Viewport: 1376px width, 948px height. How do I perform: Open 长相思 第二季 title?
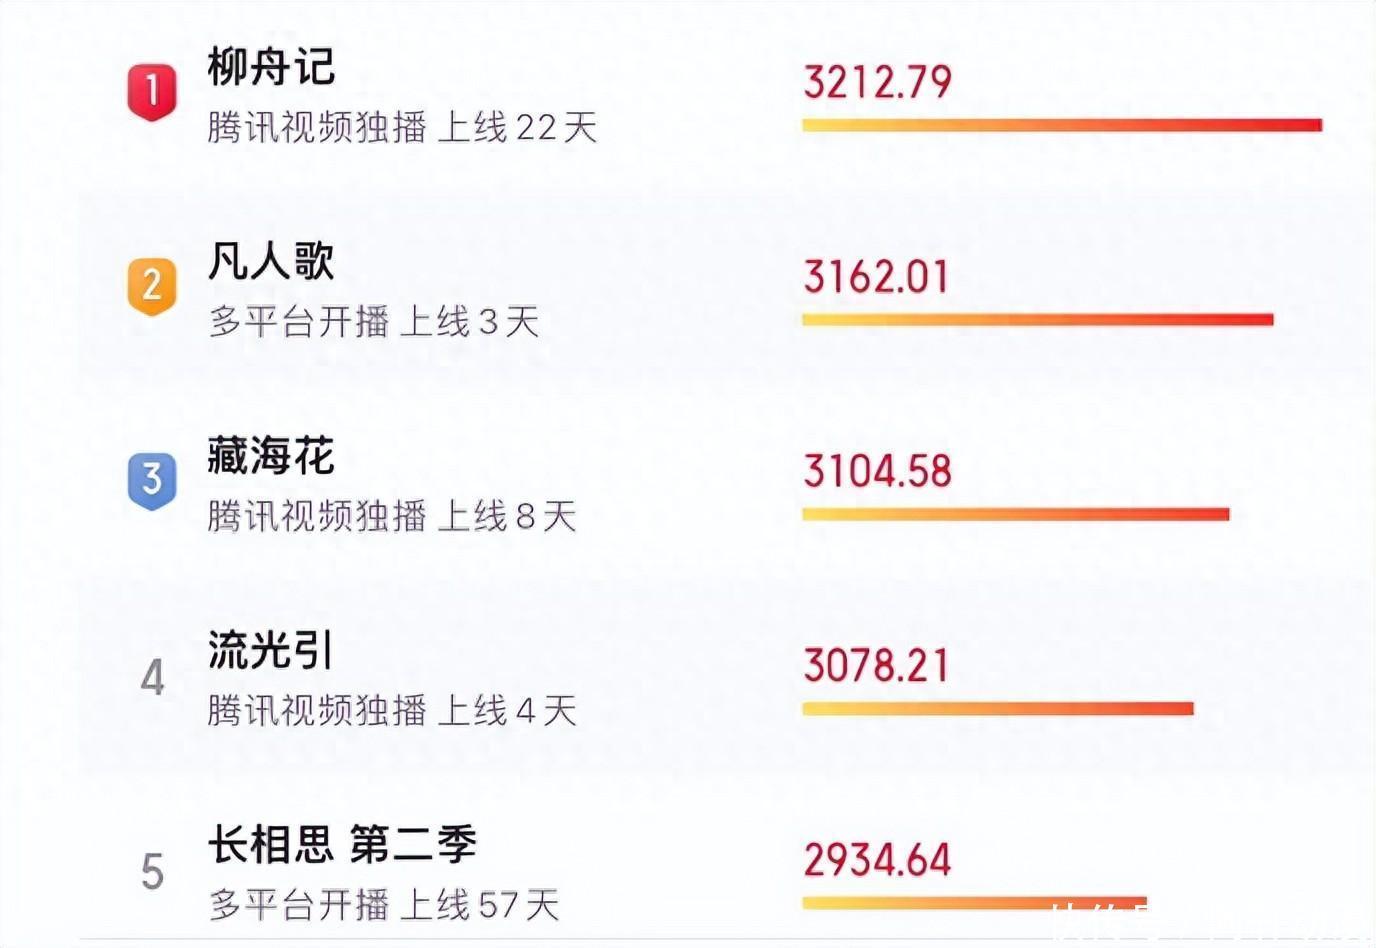tap(342, 845)
